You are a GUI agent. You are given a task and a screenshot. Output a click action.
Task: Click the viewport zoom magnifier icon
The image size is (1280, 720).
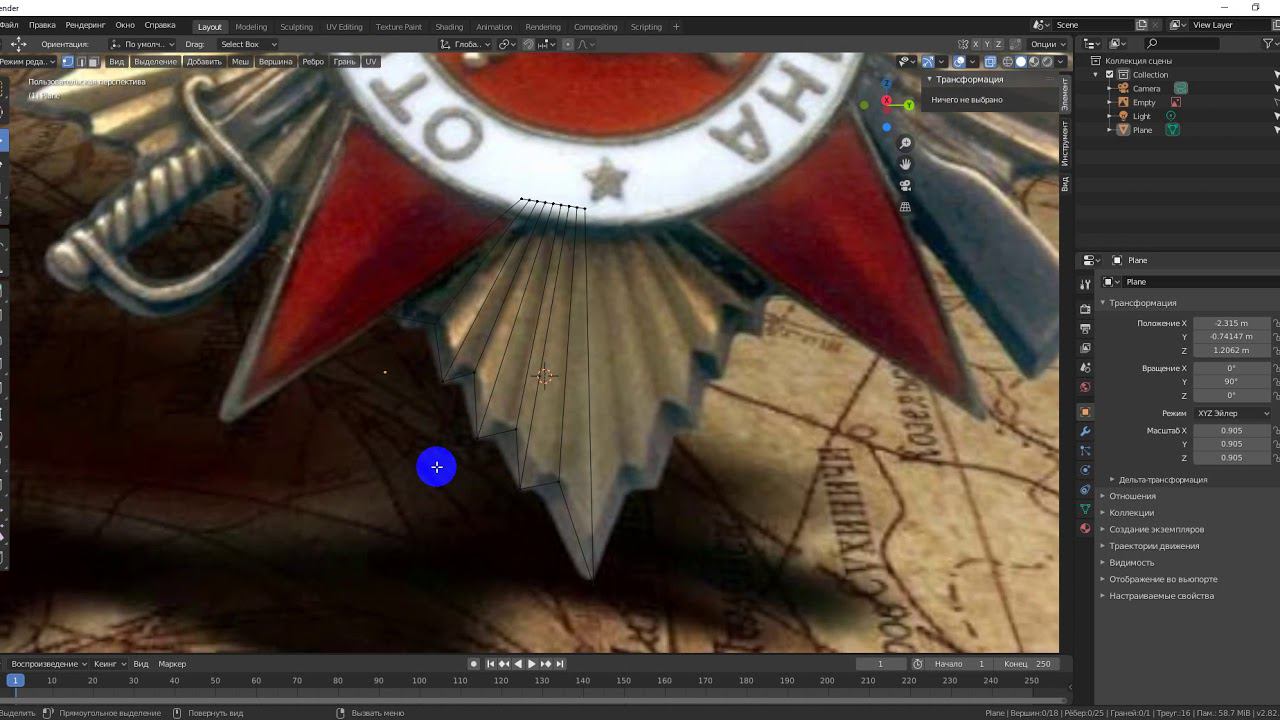[905, 144]
